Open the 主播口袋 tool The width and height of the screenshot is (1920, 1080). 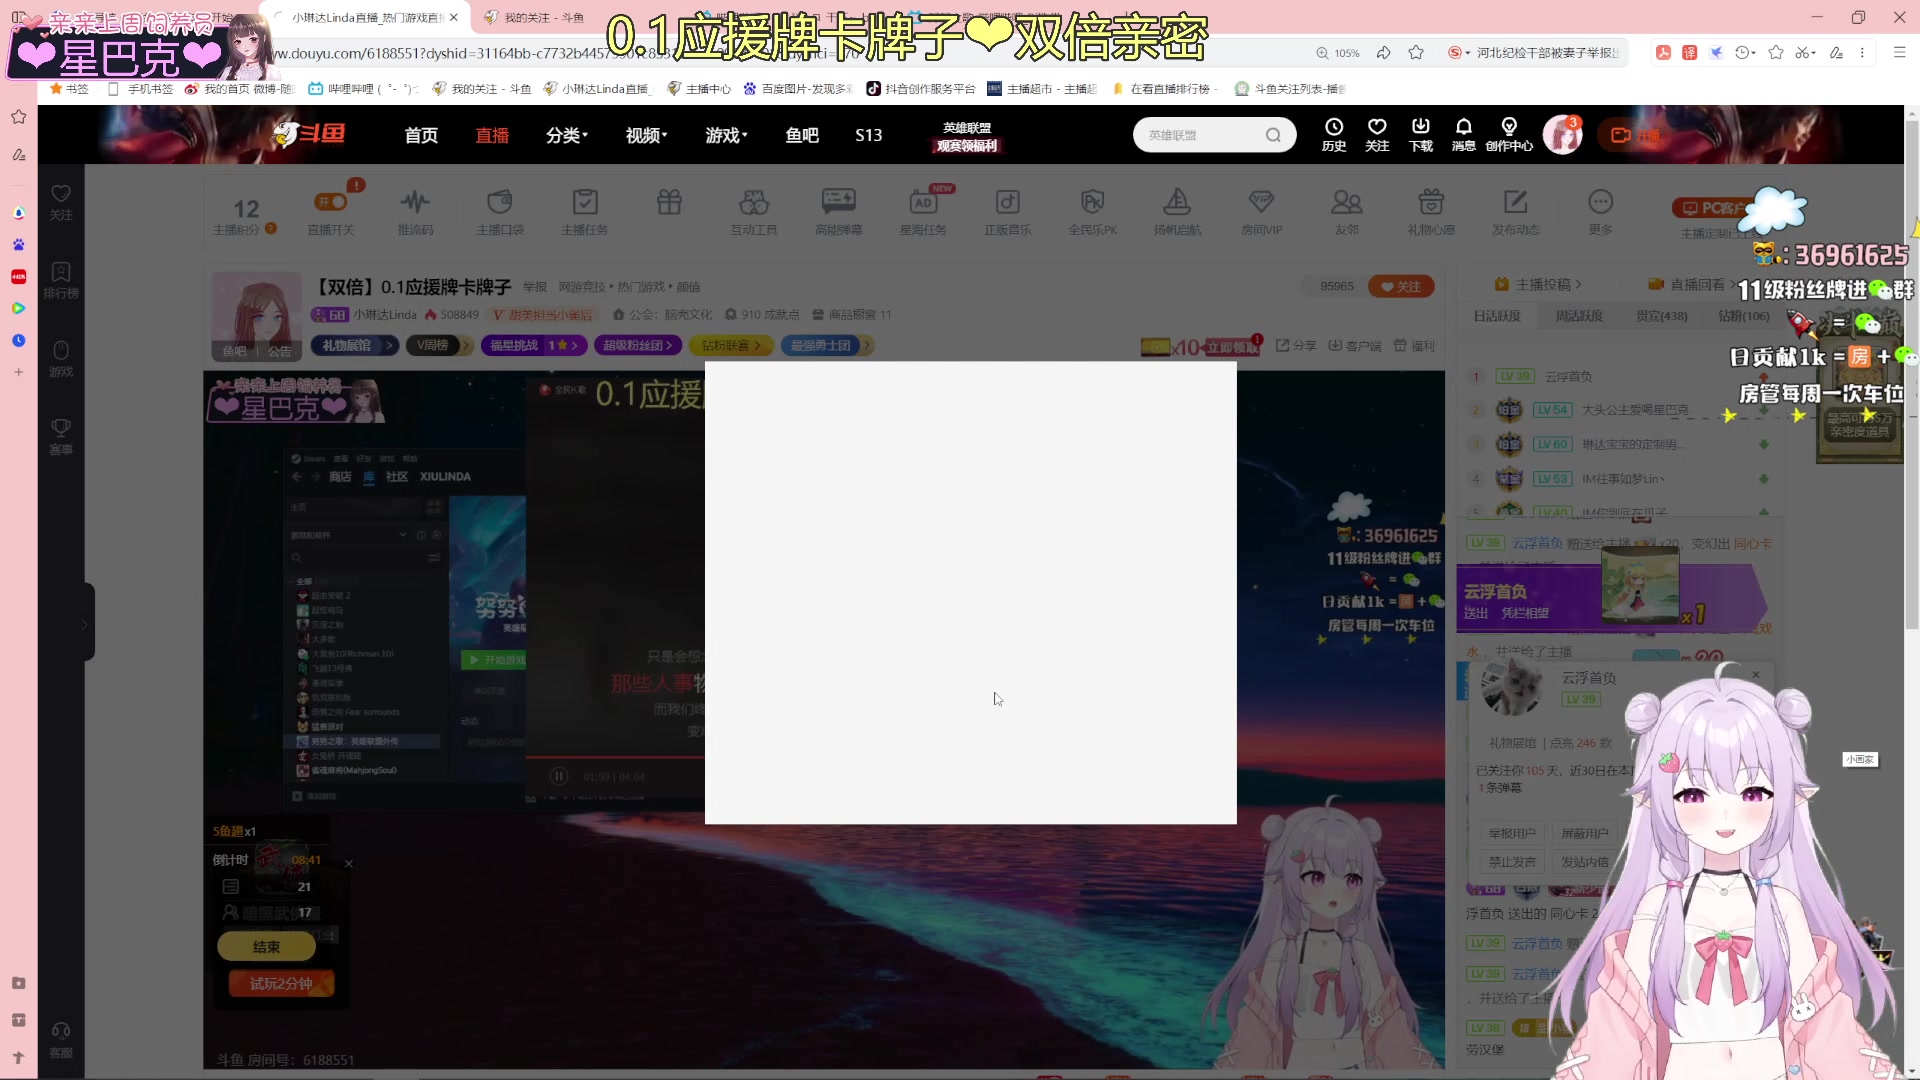pyautogui.click(x=500, y=212)
